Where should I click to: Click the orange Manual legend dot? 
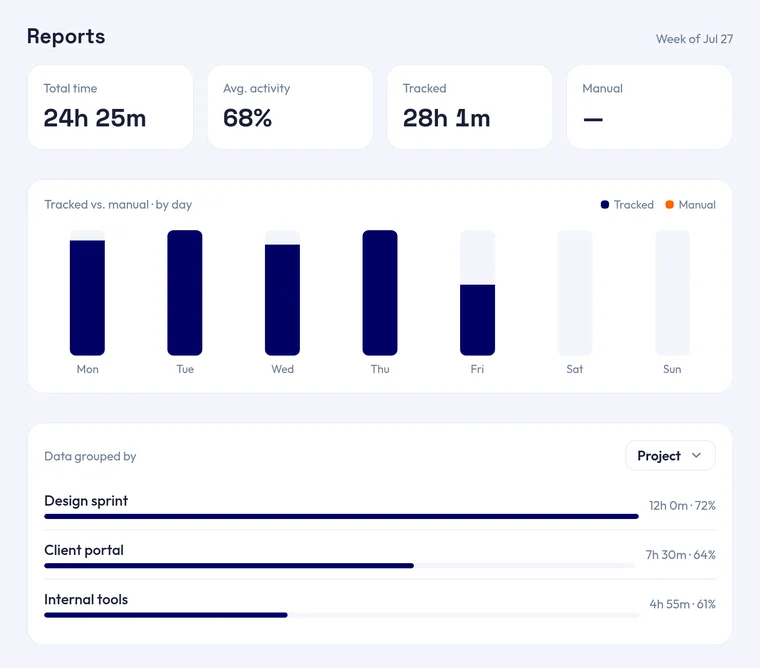669,205
